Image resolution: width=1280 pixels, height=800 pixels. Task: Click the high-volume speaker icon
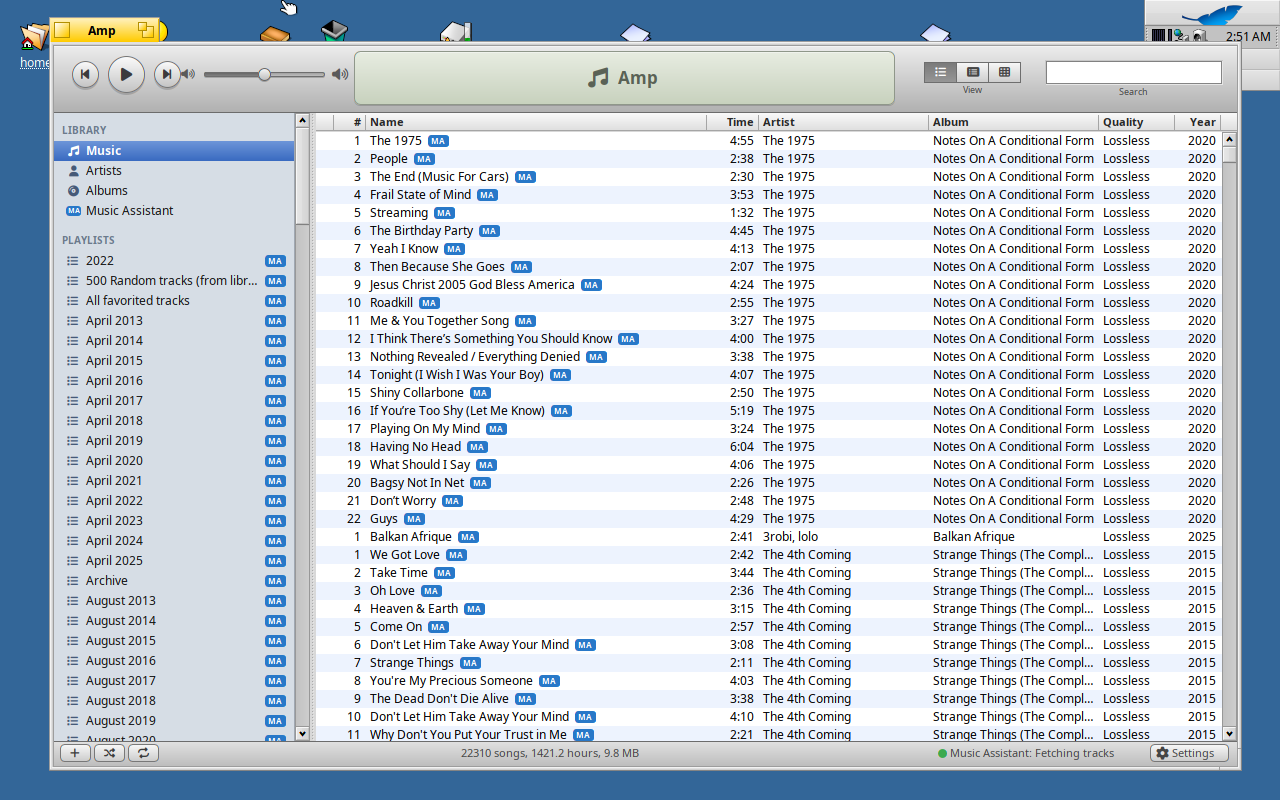tap(340, 74)
